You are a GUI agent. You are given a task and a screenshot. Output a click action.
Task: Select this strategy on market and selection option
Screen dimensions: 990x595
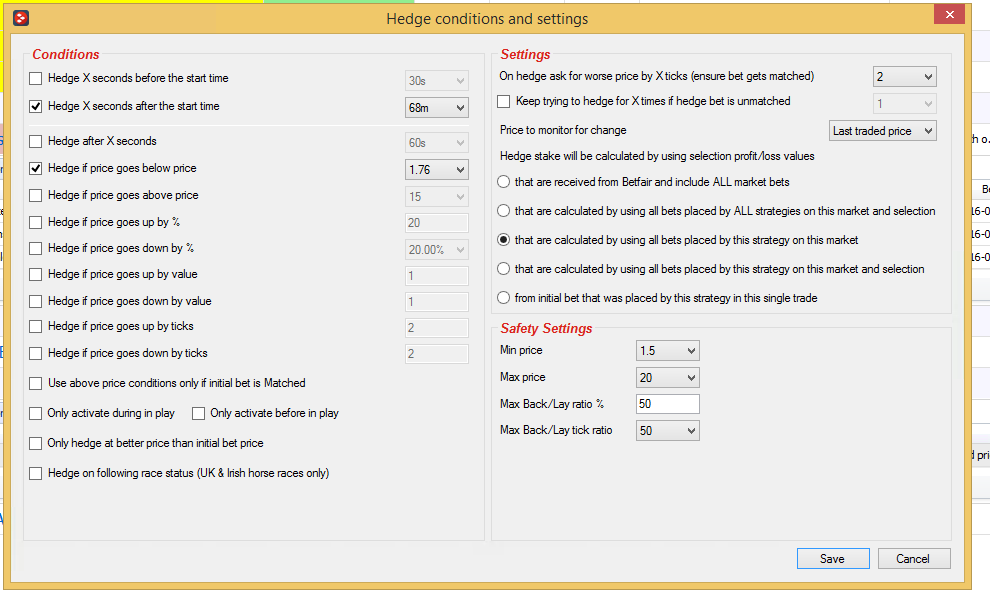point(503,269)
